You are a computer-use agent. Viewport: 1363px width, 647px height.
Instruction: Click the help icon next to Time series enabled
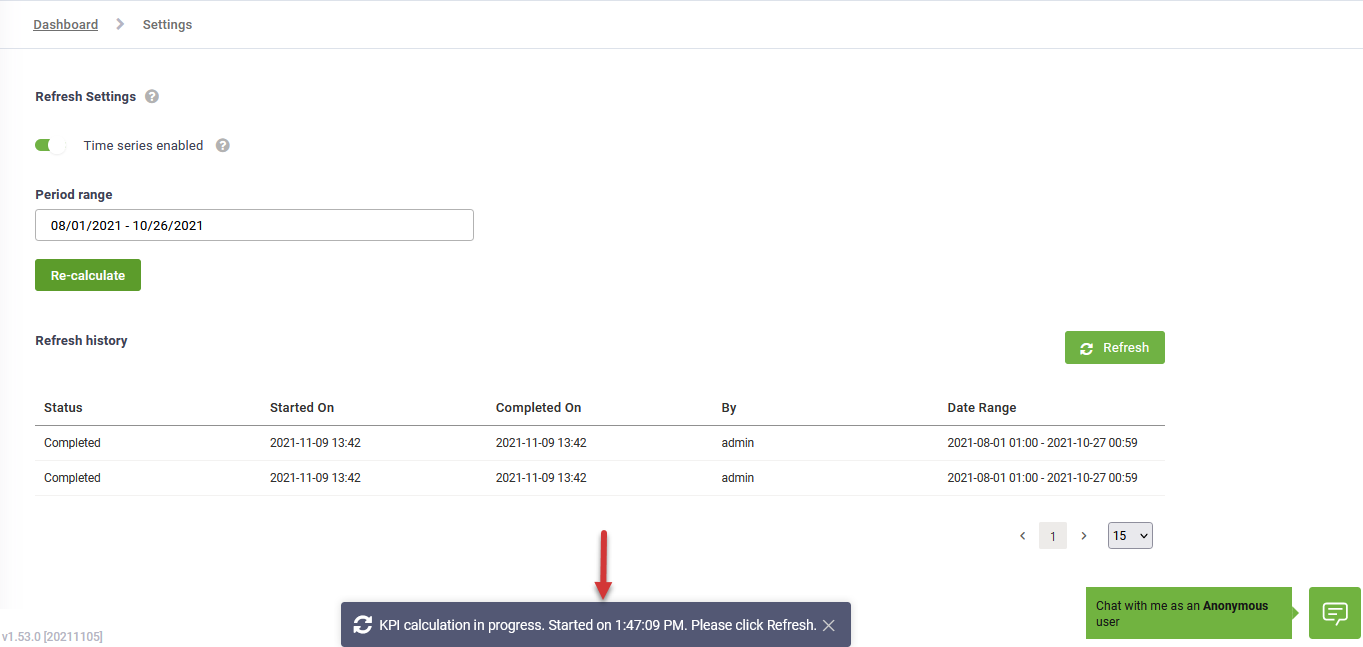pos(223,146)
